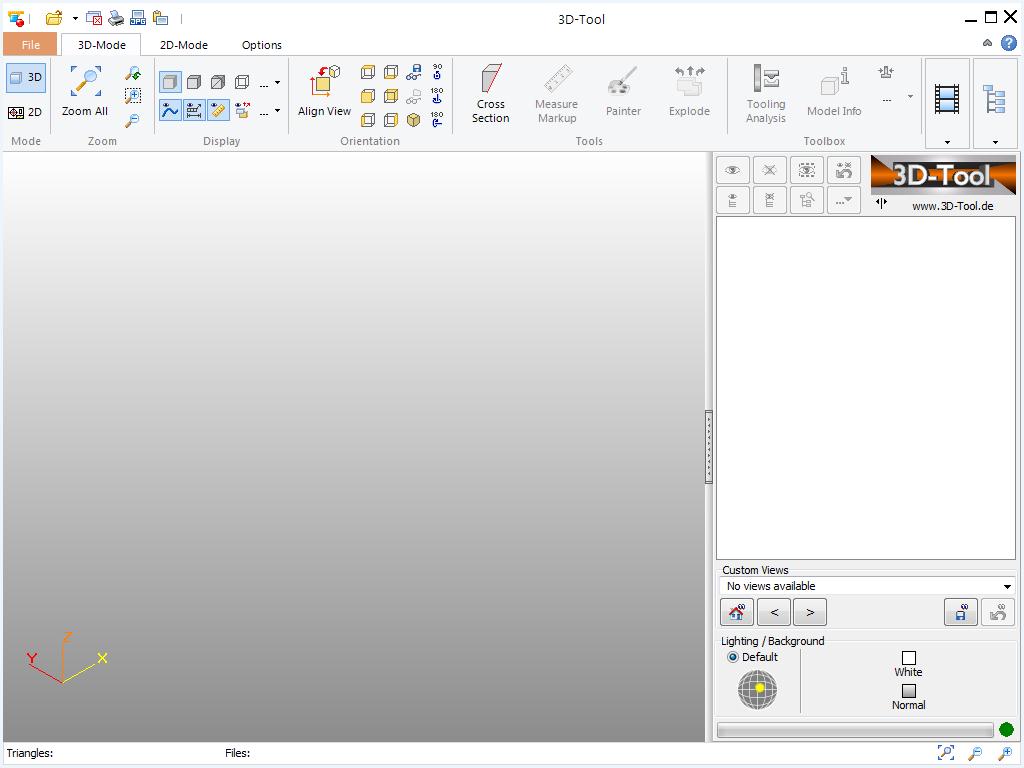Switch to the 2D-Mode tab
The image size is (1024, 768).
183,45
